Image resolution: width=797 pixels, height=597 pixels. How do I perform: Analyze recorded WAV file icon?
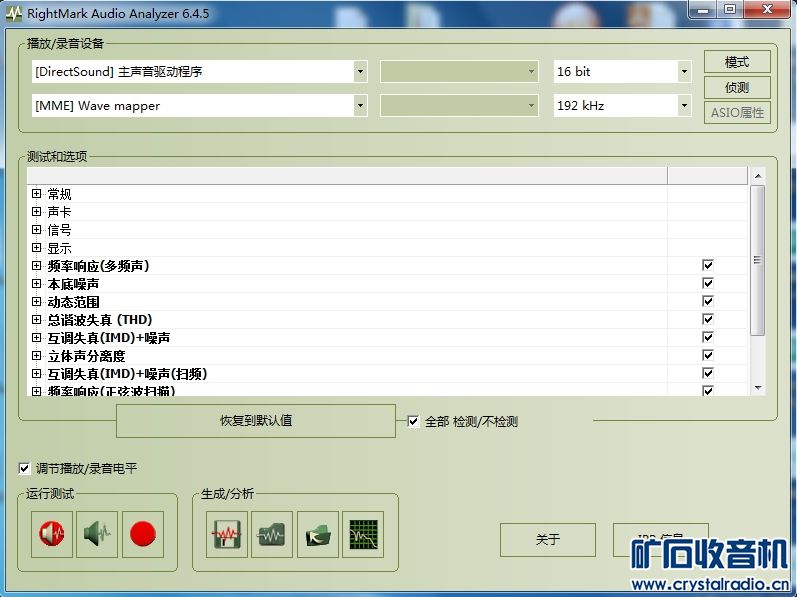coord(272,534)
